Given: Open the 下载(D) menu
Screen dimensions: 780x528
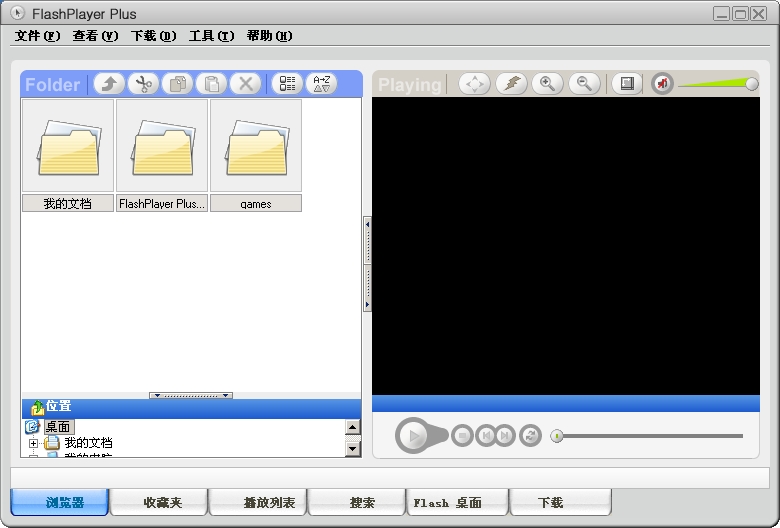Looking at the screenshot, I should point(154,36).
